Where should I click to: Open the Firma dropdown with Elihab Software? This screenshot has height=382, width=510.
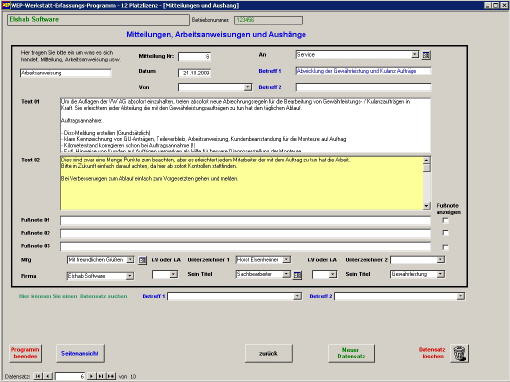click(x=130, y=276)
